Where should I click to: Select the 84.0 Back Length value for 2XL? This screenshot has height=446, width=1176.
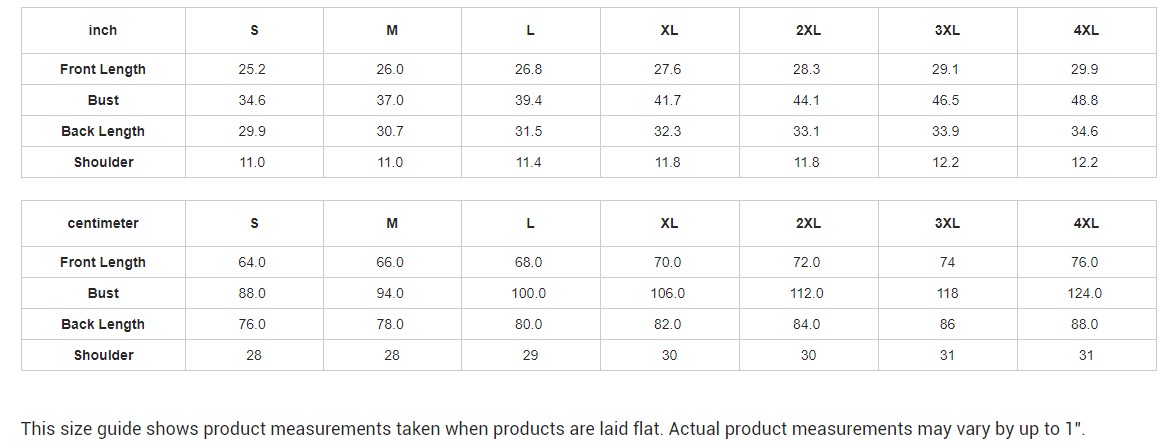tap(806, 324)
